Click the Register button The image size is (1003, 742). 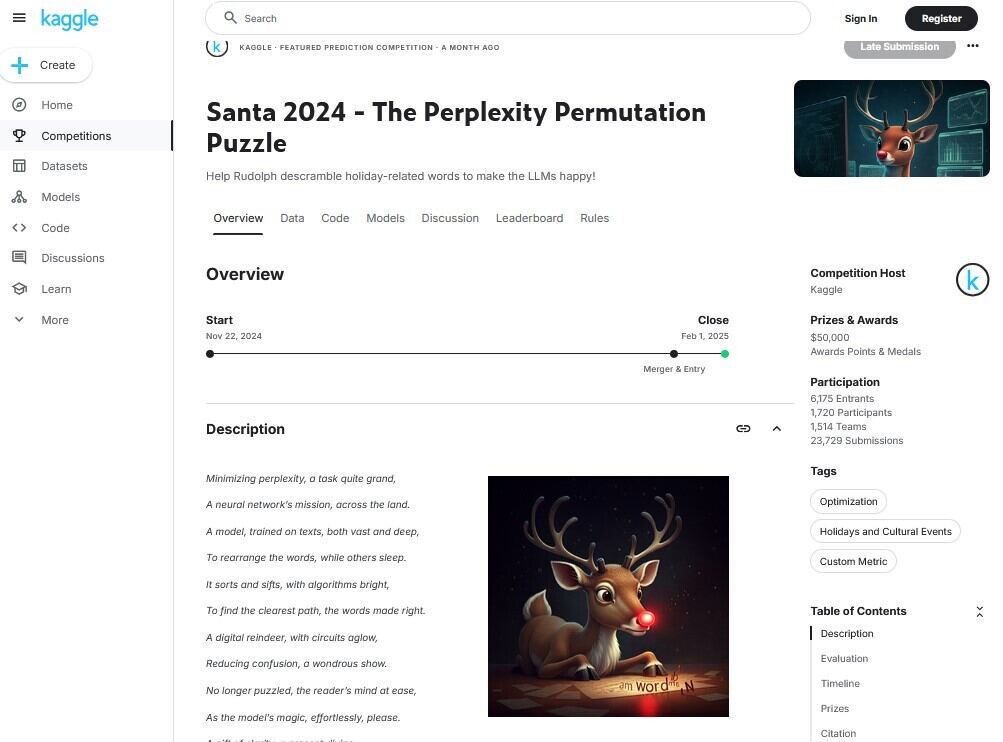[941, 19]
